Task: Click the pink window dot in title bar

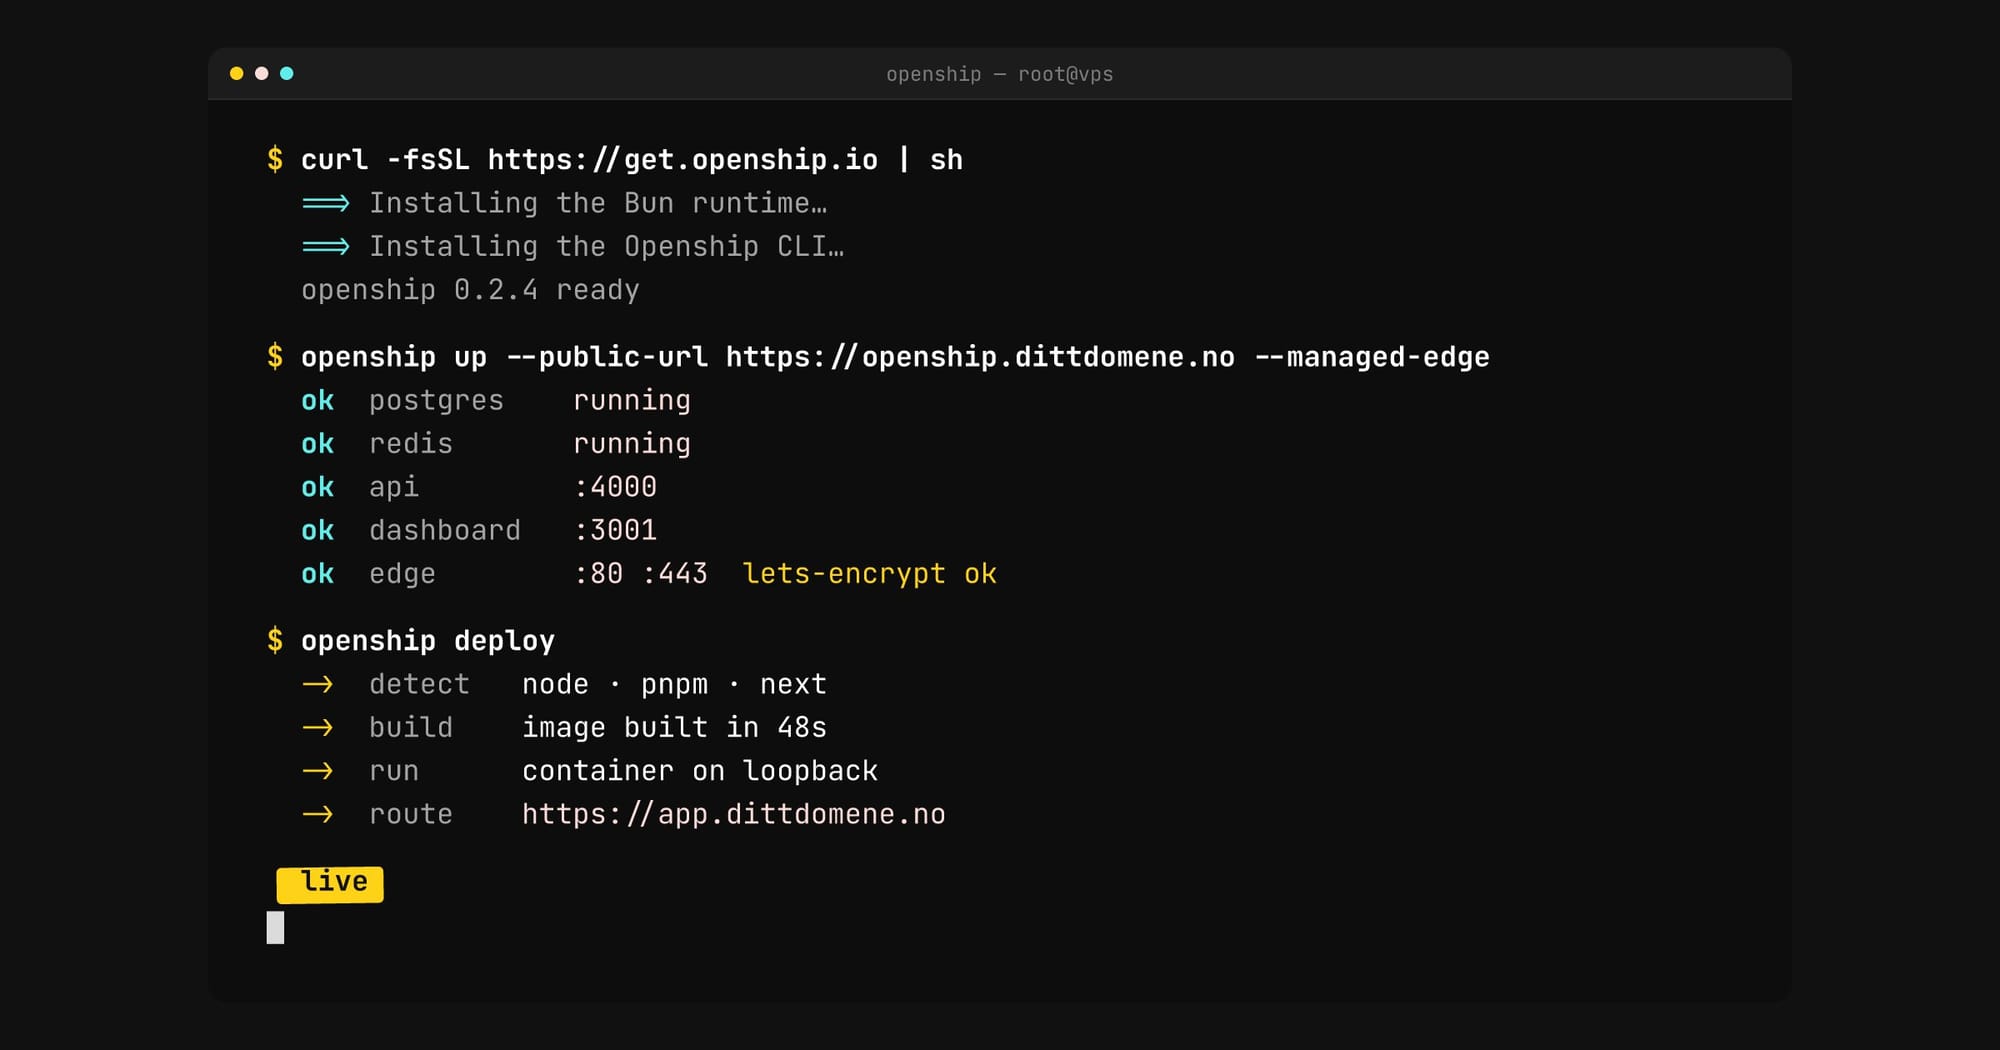Action: coord(261,73)
